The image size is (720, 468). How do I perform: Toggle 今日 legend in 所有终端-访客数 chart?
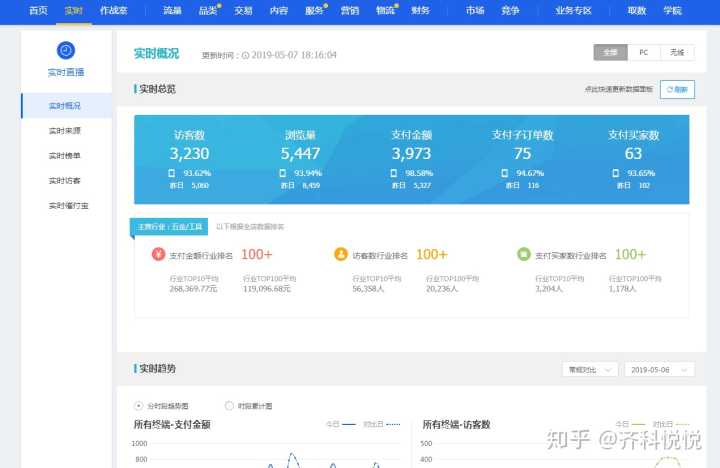[630, 424]
